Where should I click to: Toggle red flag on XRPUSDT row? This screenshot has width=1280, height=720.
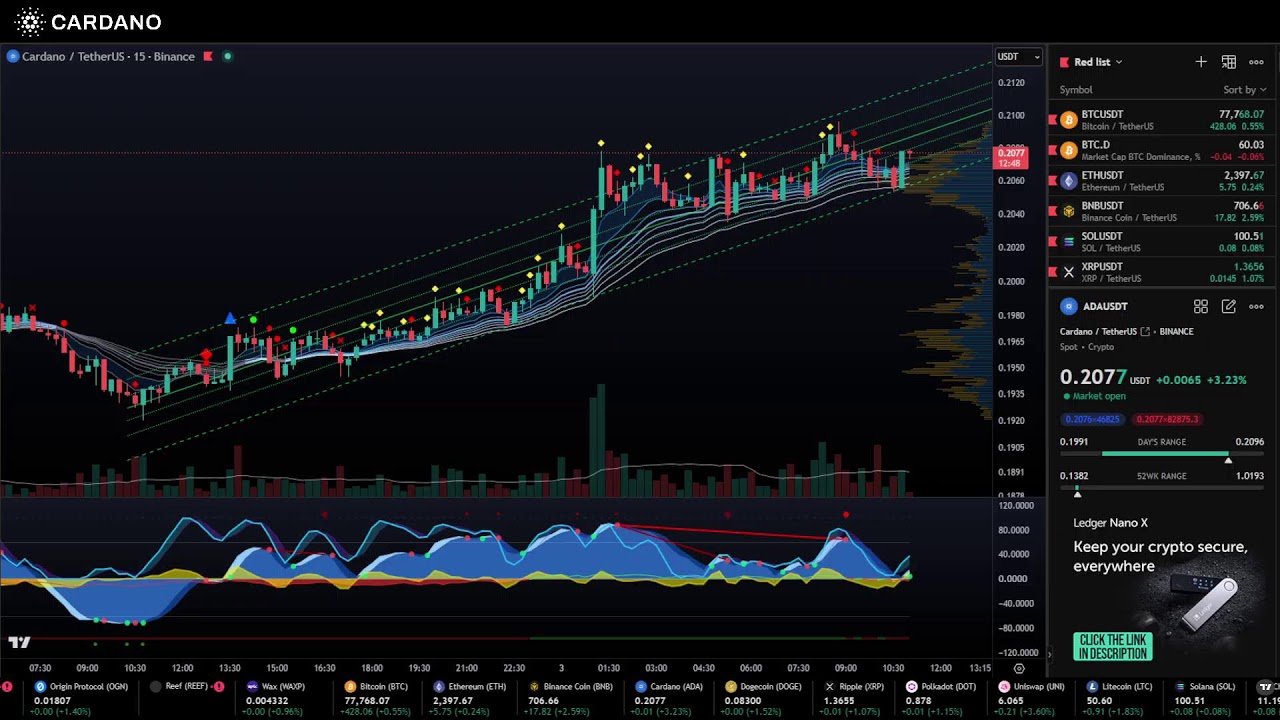coord(1052,272)
